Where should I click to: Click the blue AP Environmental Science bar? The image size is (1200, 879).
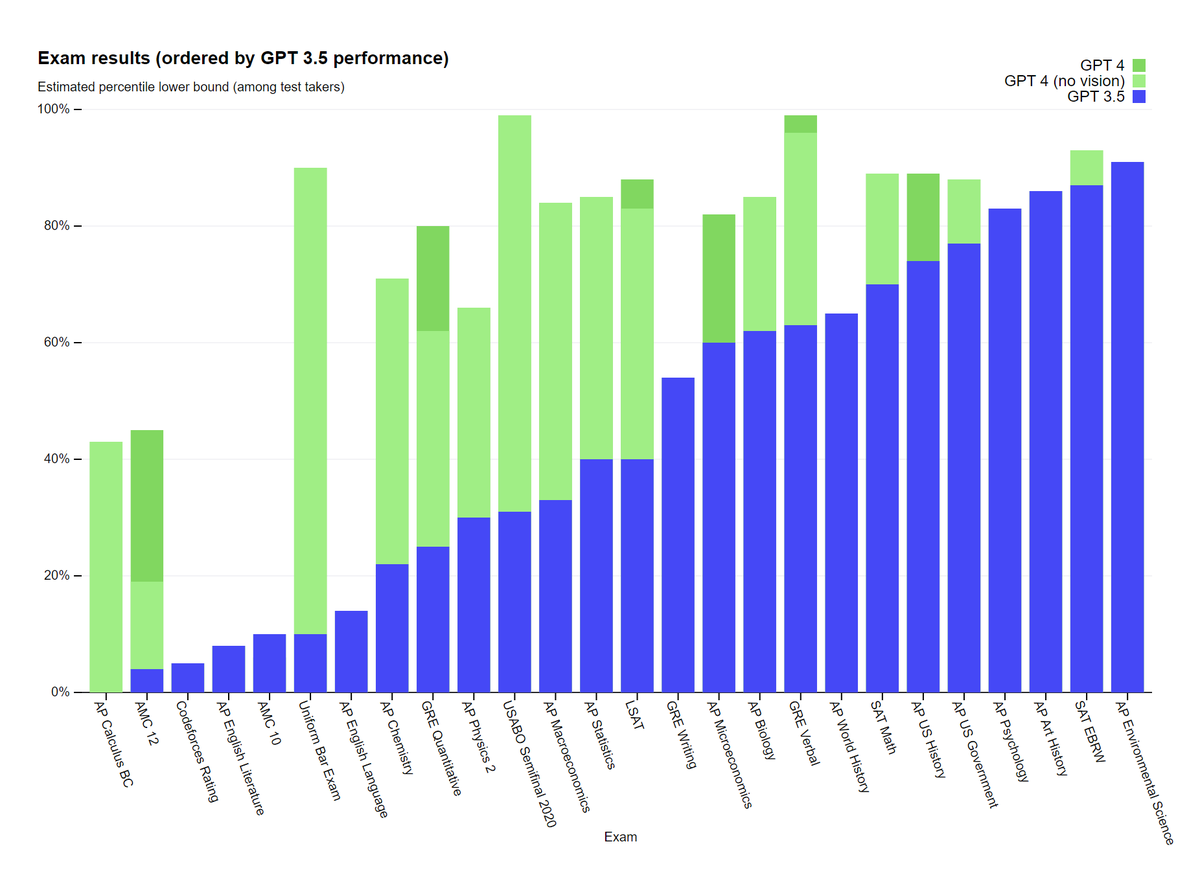[1128, 427]
